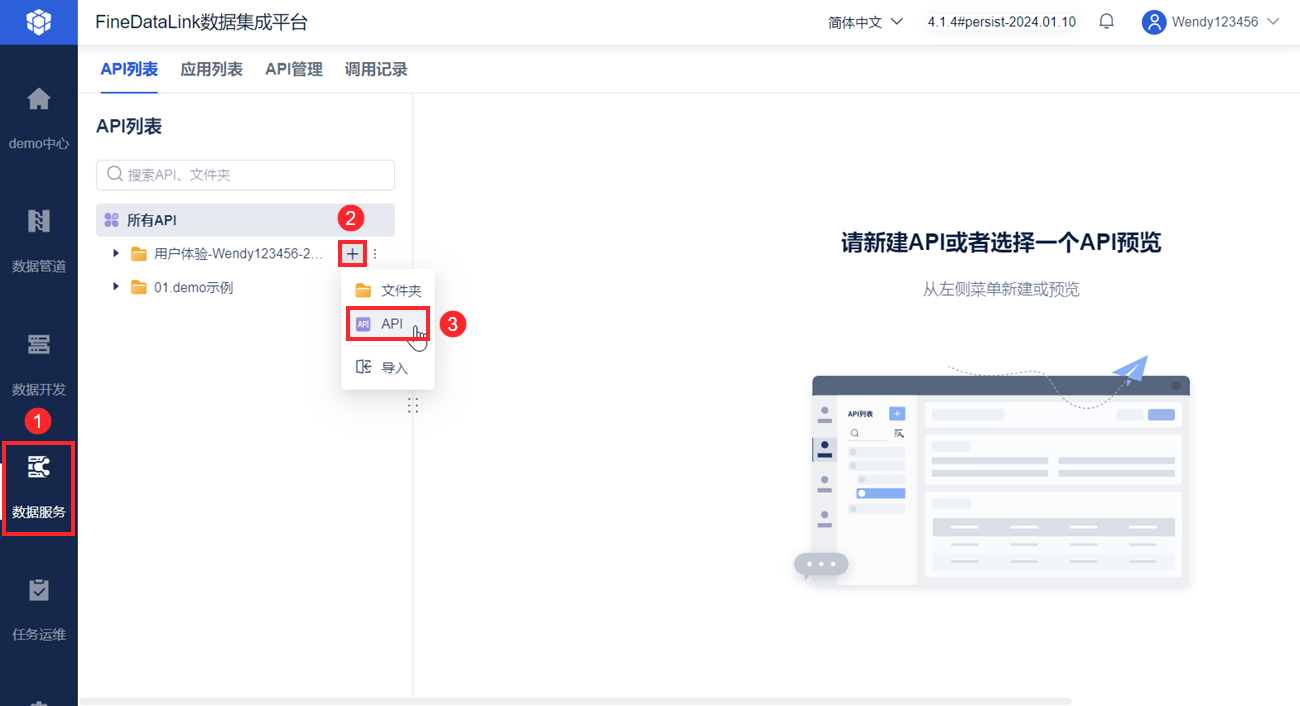Click the version label 4.1.4#persist-2024.01.10
This screenshot has height=706, width=1300.
pos(1002,22)
